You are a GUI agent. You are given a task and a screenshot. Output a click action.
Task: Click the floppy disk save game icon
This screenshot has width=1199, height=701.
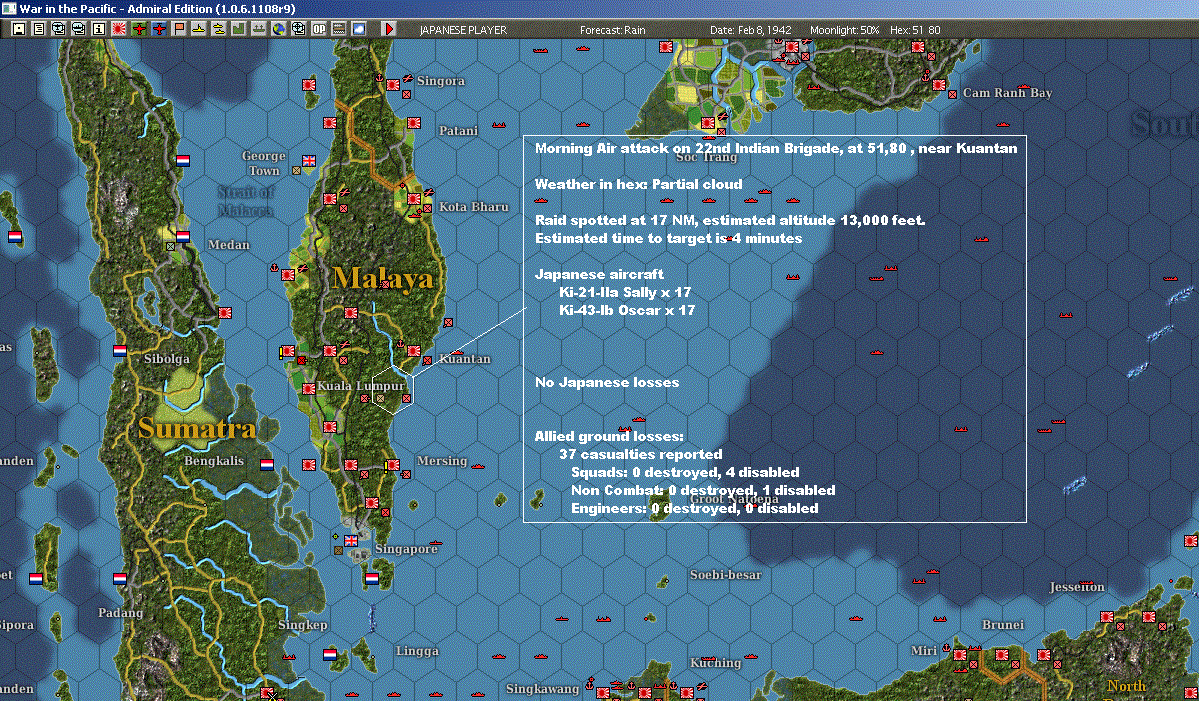tap(19, 29)
